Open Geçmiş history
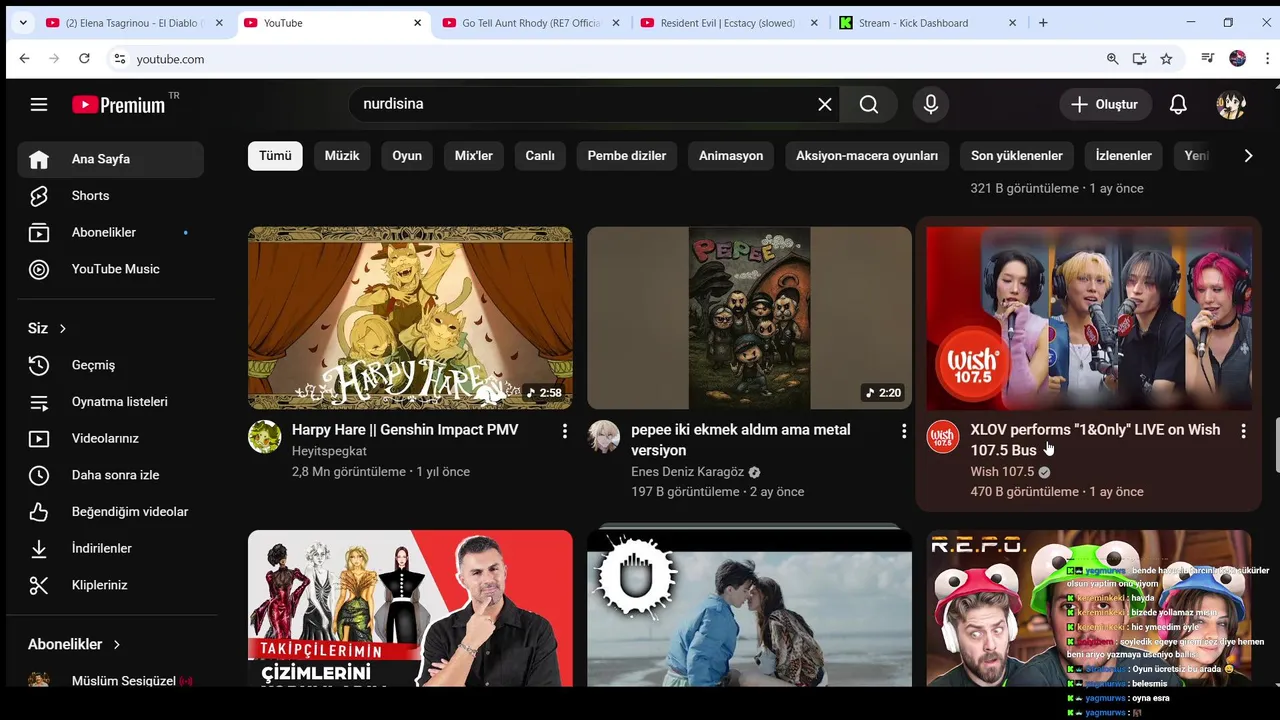 [x=111, y=365]
